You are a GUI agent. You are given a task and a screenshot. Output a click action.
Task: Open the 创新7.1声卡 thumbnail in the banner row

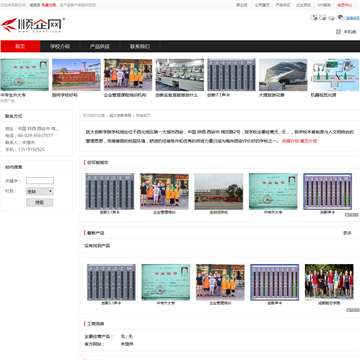point(231,75)
